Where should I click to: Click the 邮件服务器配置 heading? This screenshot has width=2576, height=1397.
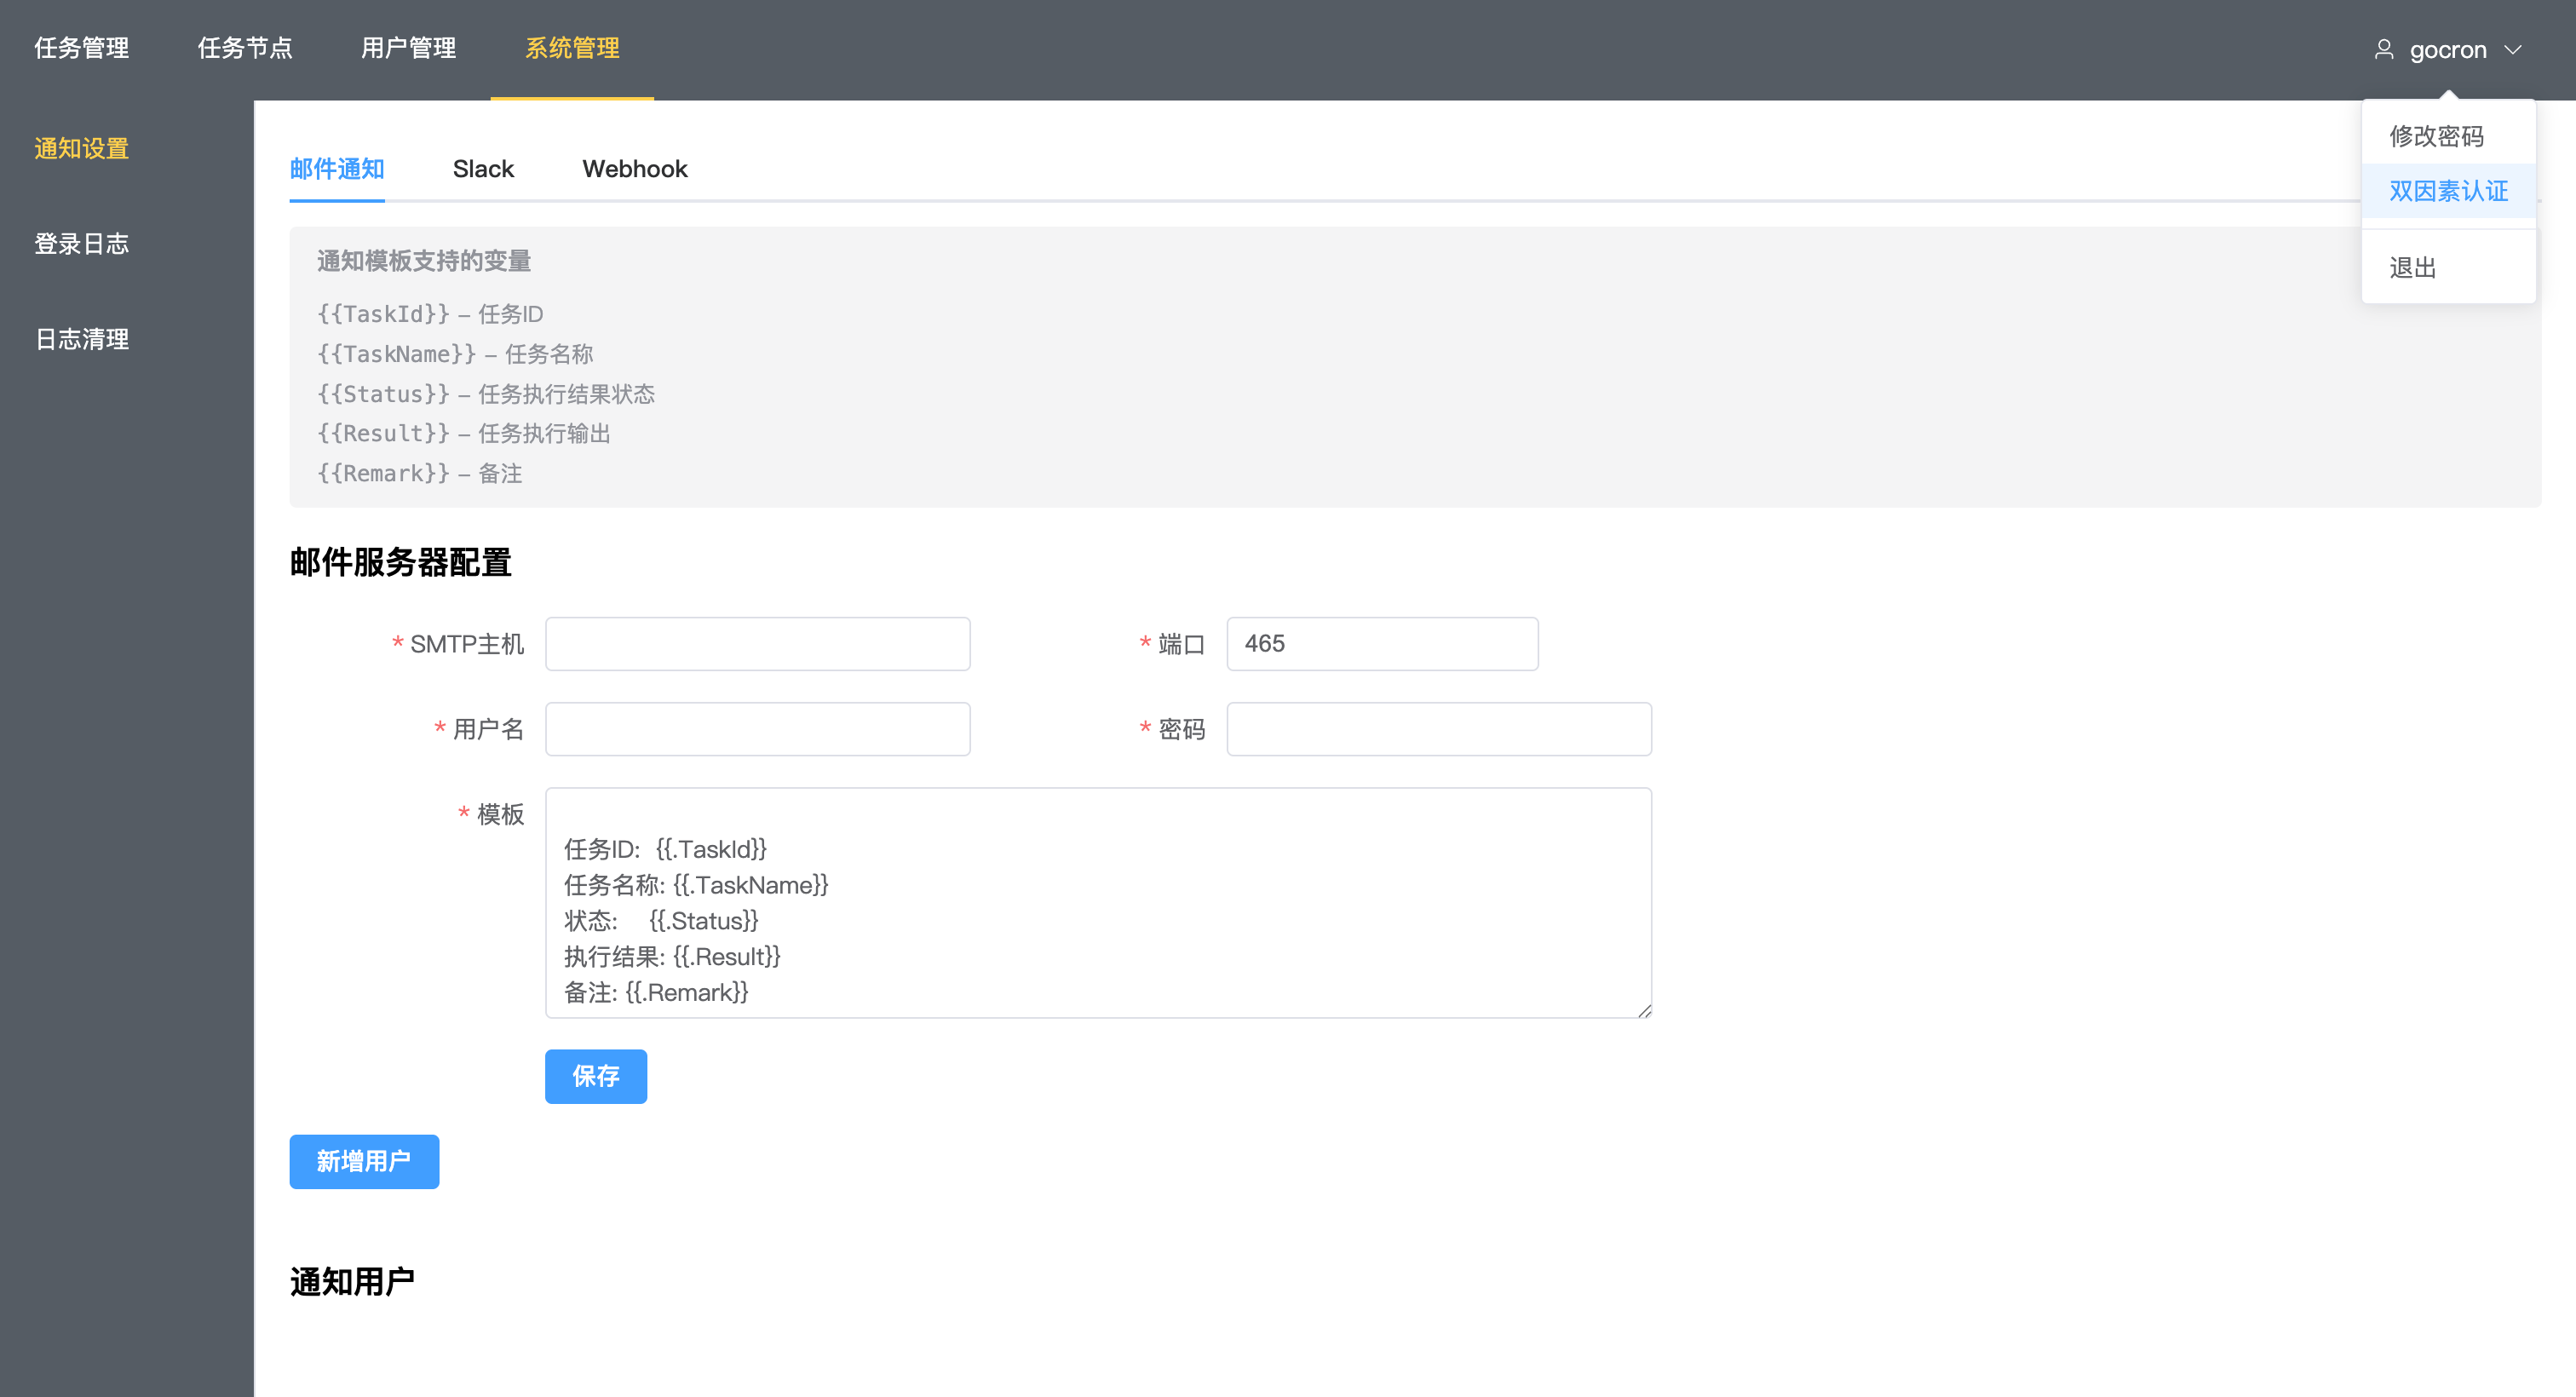[x=401, y=562]
